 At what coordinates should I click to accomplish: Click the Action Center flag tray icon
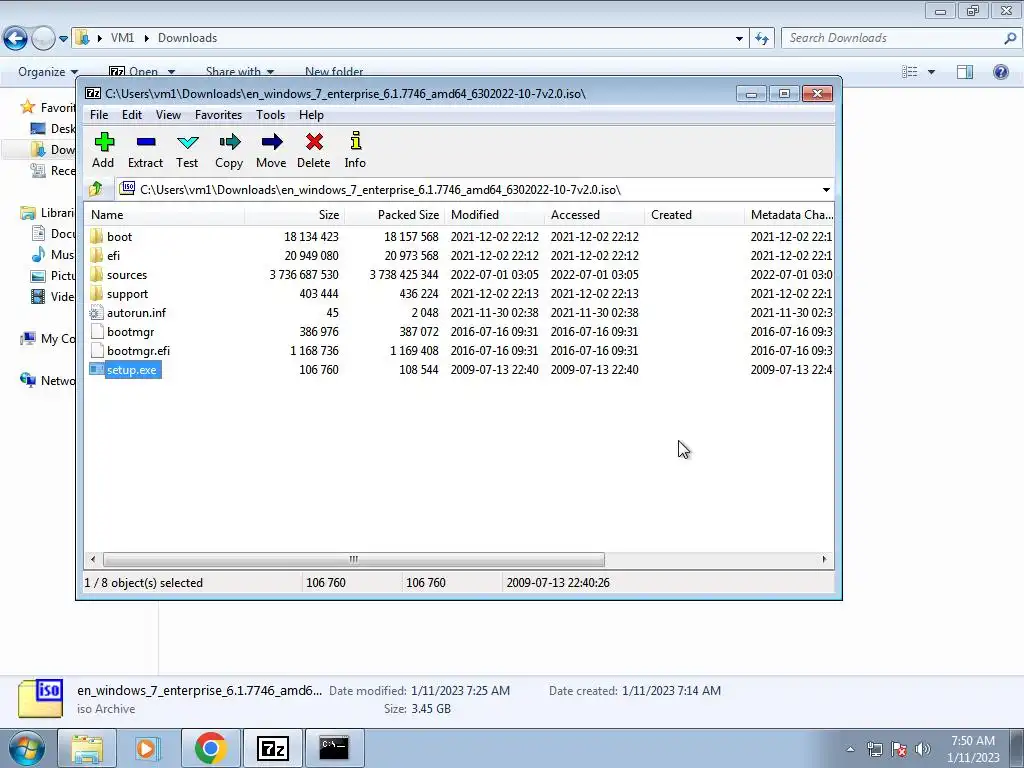pos(899,749)
